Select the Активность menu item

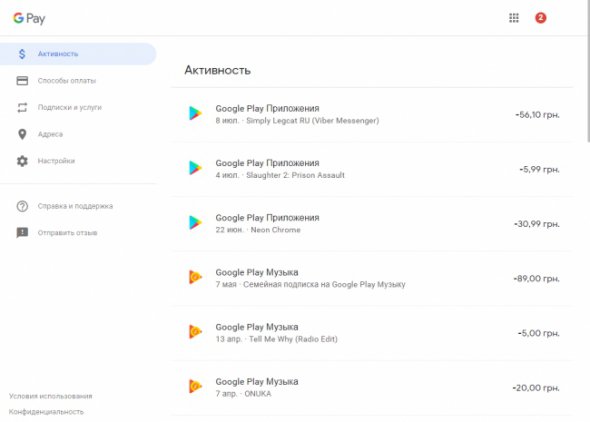tap(78, 54)
